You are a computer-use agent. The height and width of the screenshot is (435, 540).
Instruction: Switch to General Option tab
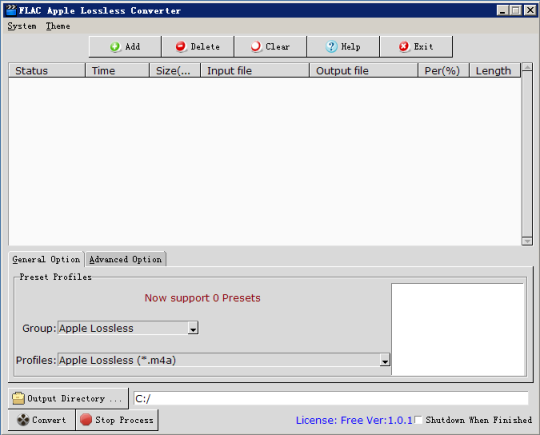click(x=46, y=259)
